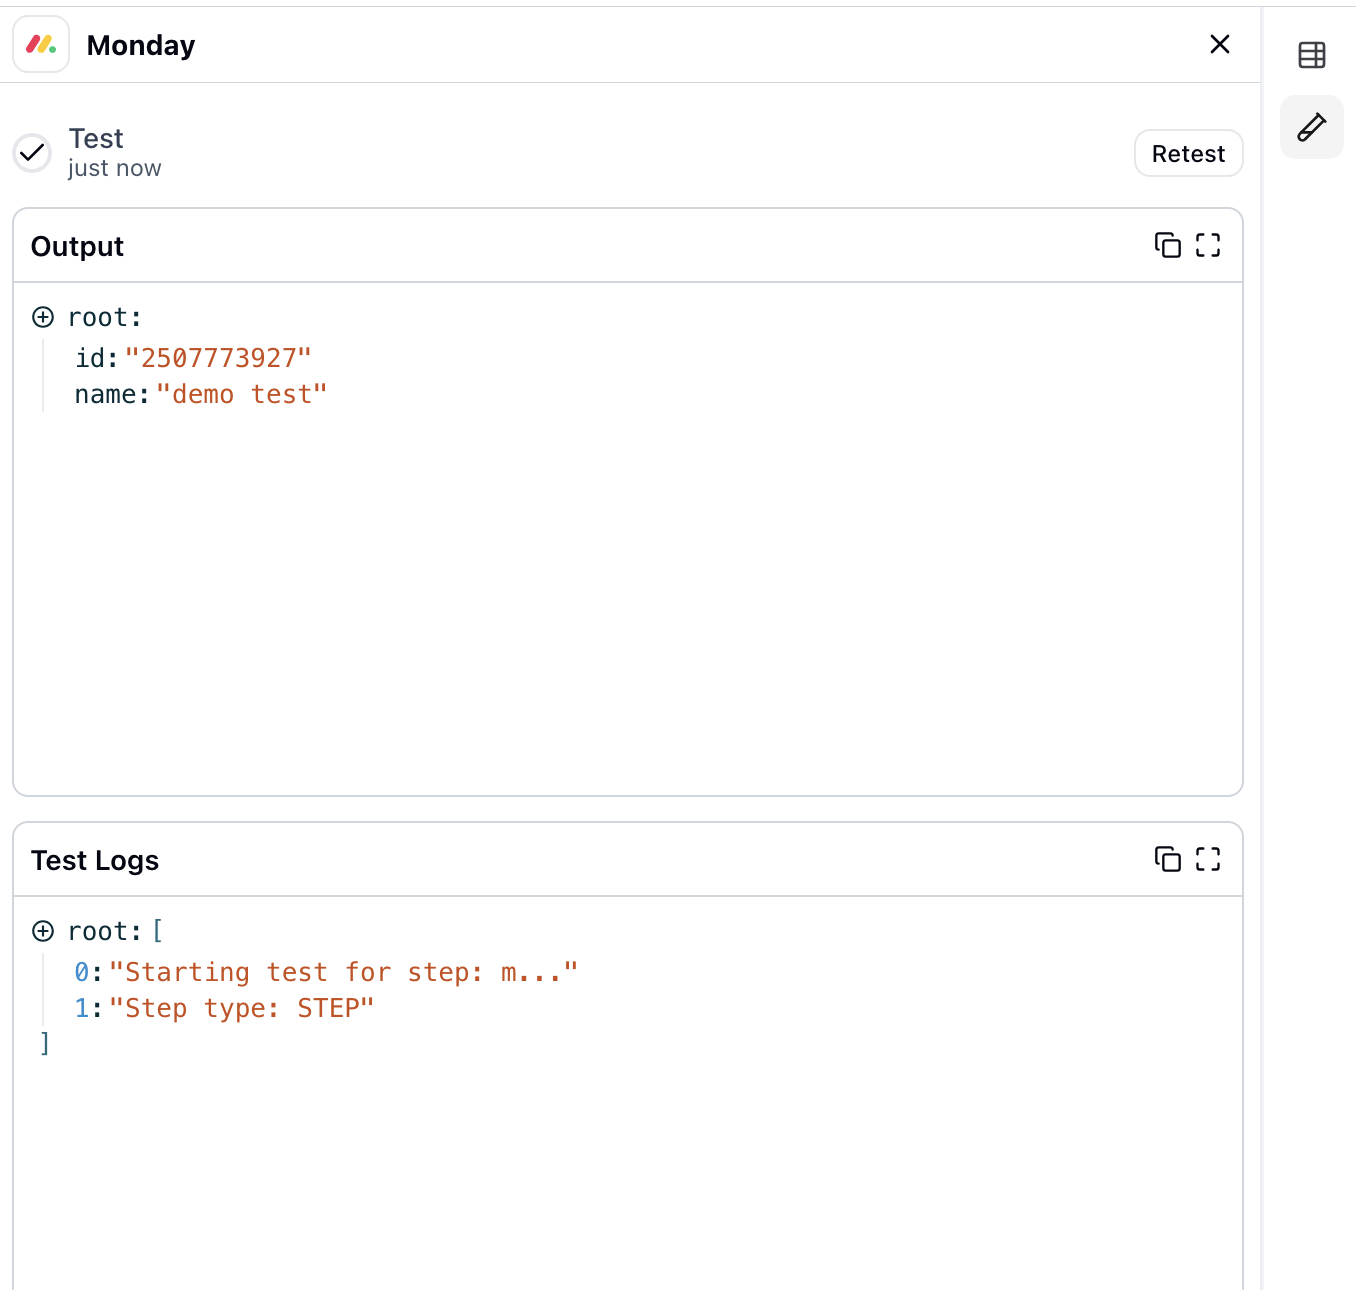Click the Monday logo icon
The width and height of the screenshot is (1356, 1290).
[x=40, y=44]
